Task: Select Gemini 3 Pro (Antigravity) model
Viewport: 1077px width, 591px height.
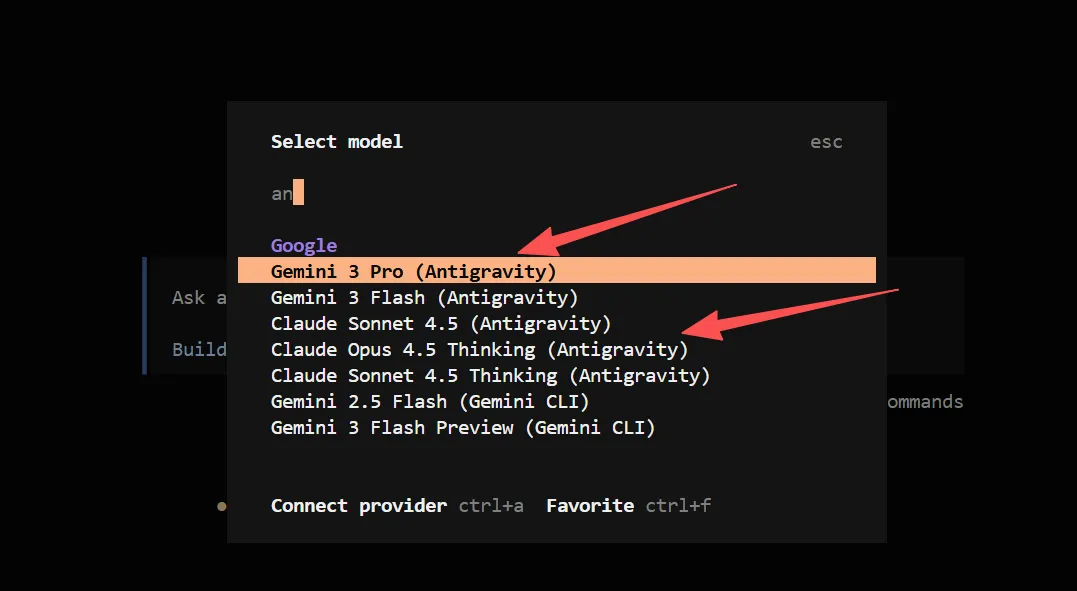Action: point(413,271)
